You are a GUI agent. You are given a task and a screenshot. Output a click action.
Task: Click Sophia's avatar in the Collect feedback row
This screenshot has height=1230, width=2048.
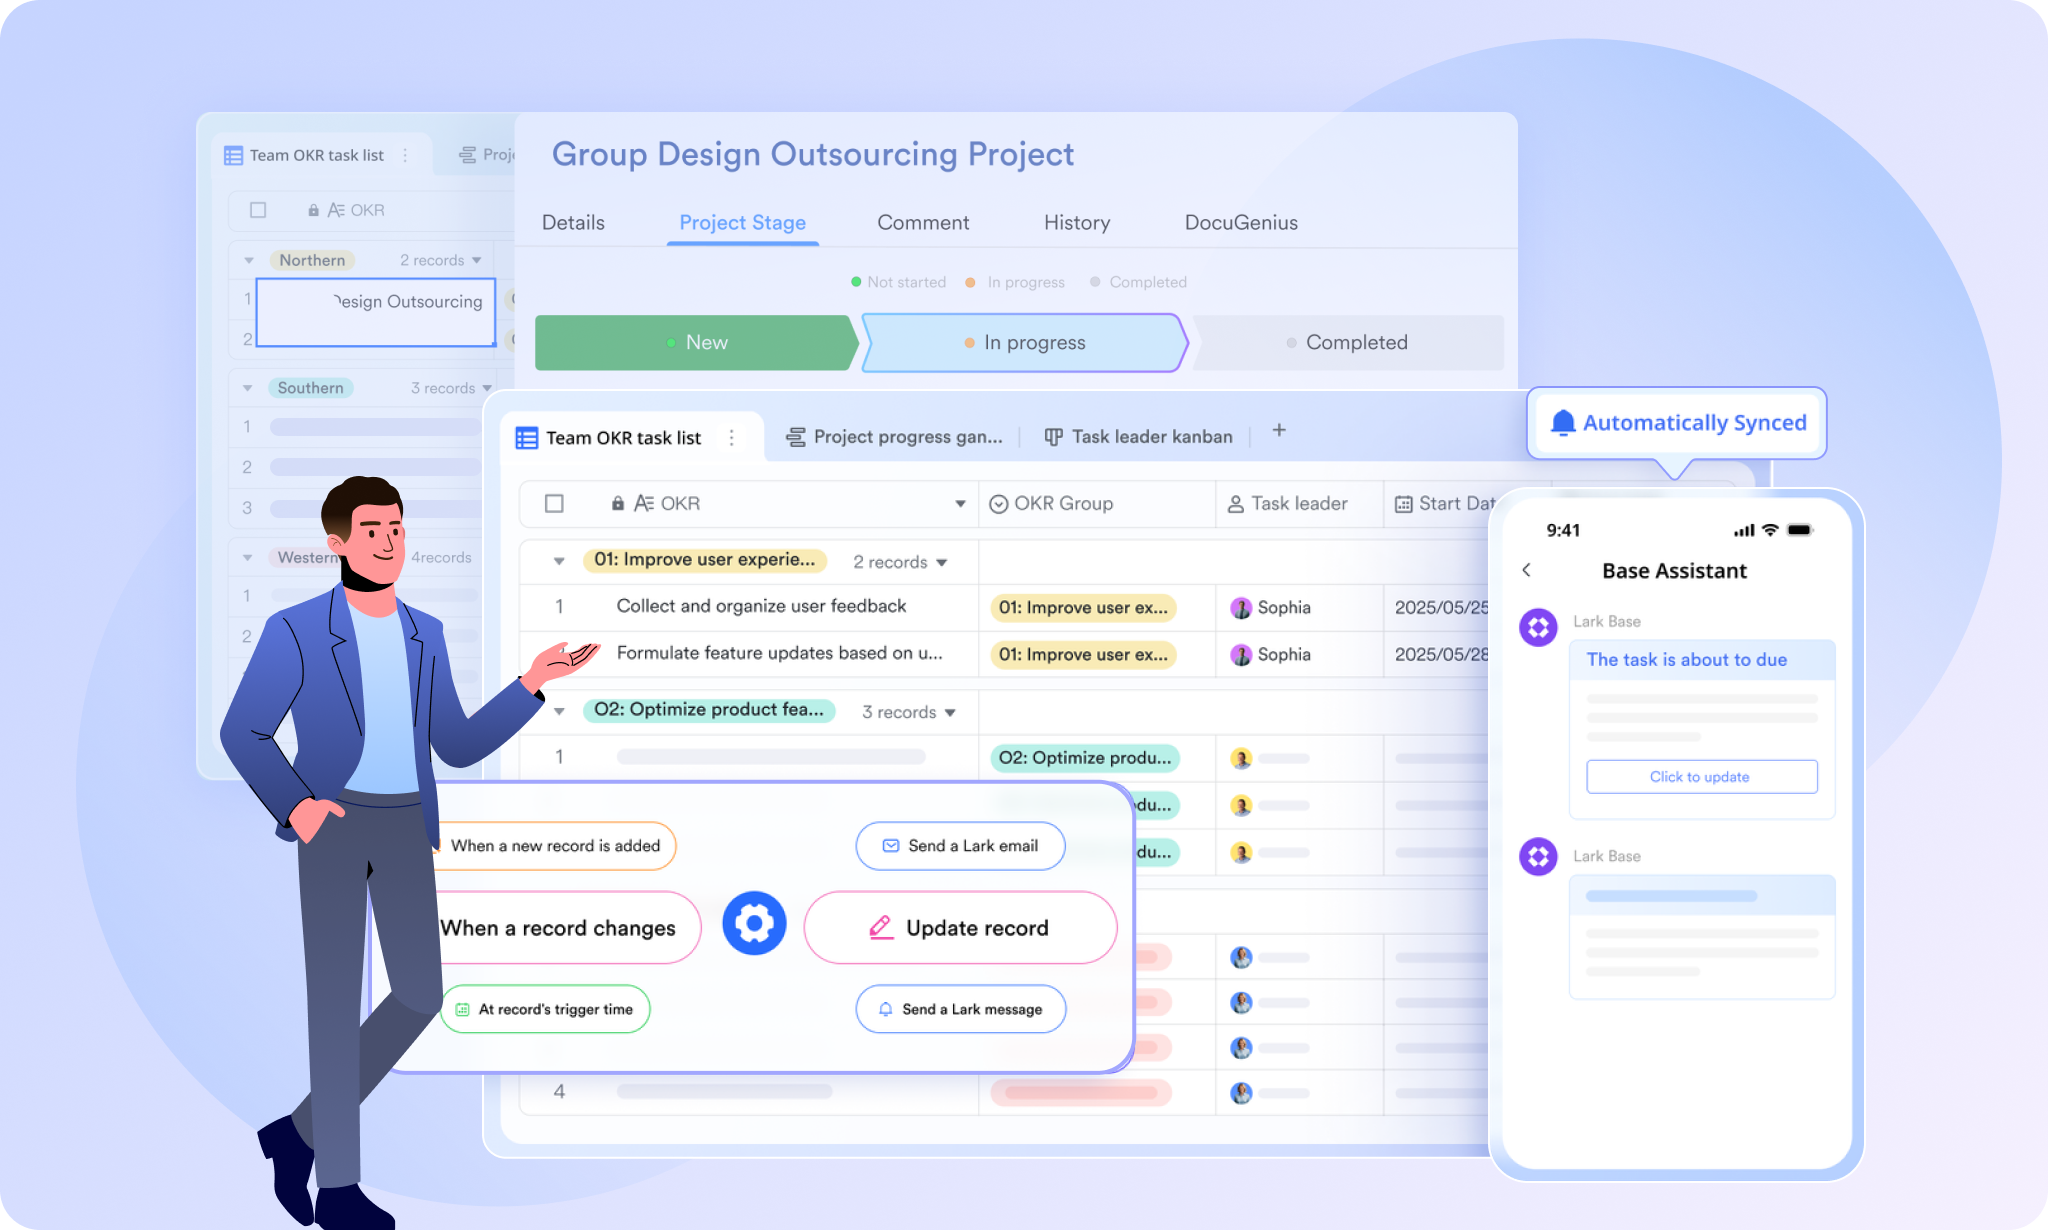(1241, 607)
